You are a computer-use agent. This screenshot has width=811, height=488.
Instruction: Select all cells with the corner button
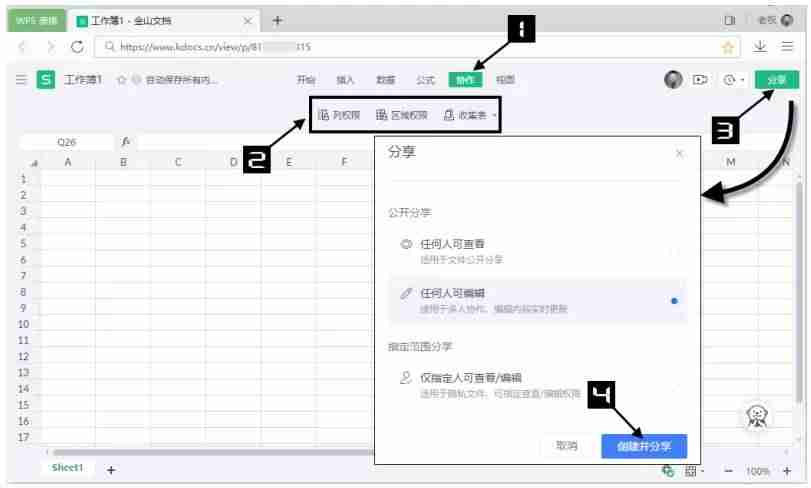click(x=35, y=163)
